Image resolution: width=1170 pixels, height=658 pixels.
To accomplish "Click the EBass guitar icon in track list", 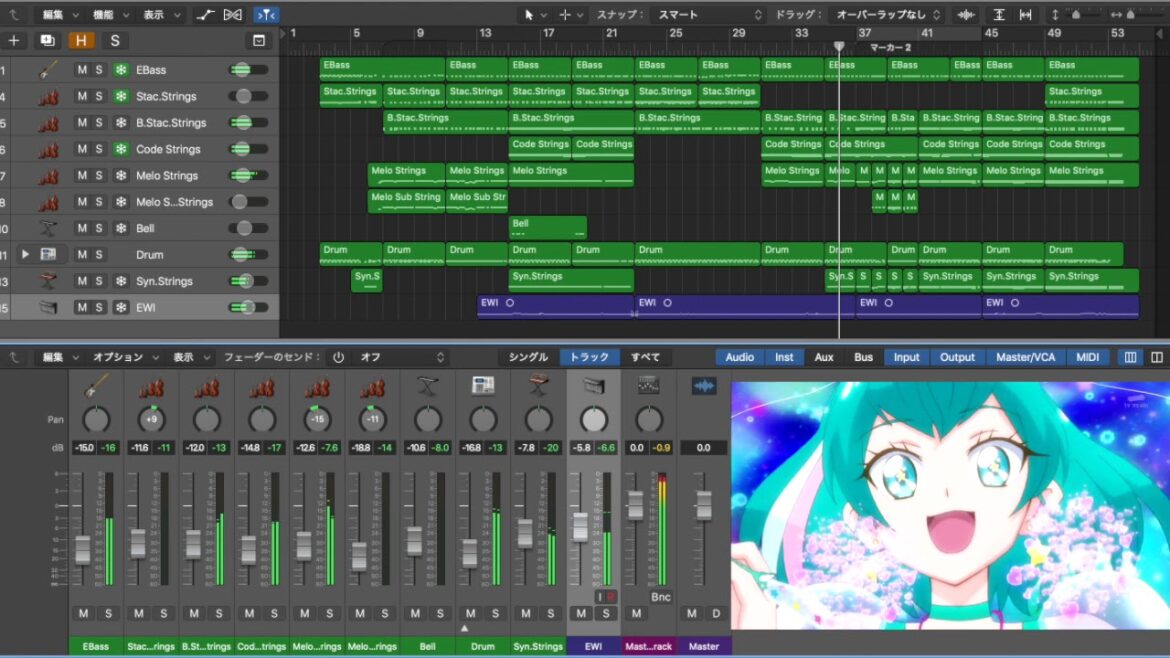I will (x=47, y=70).
